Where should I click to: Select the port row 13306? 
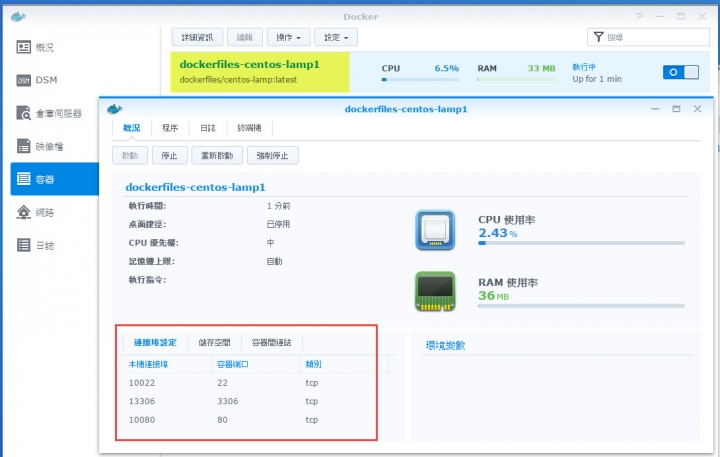tap(259, 401)
